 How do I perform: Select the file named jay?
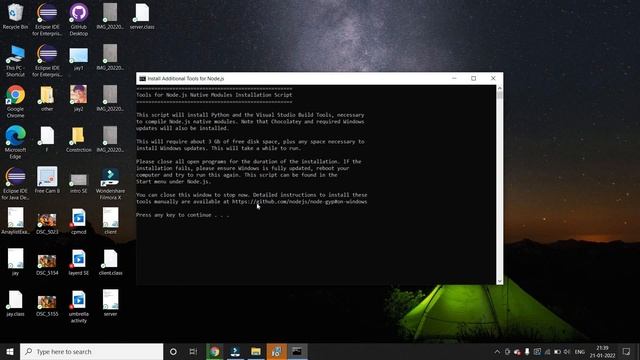(x=15, y=262)
